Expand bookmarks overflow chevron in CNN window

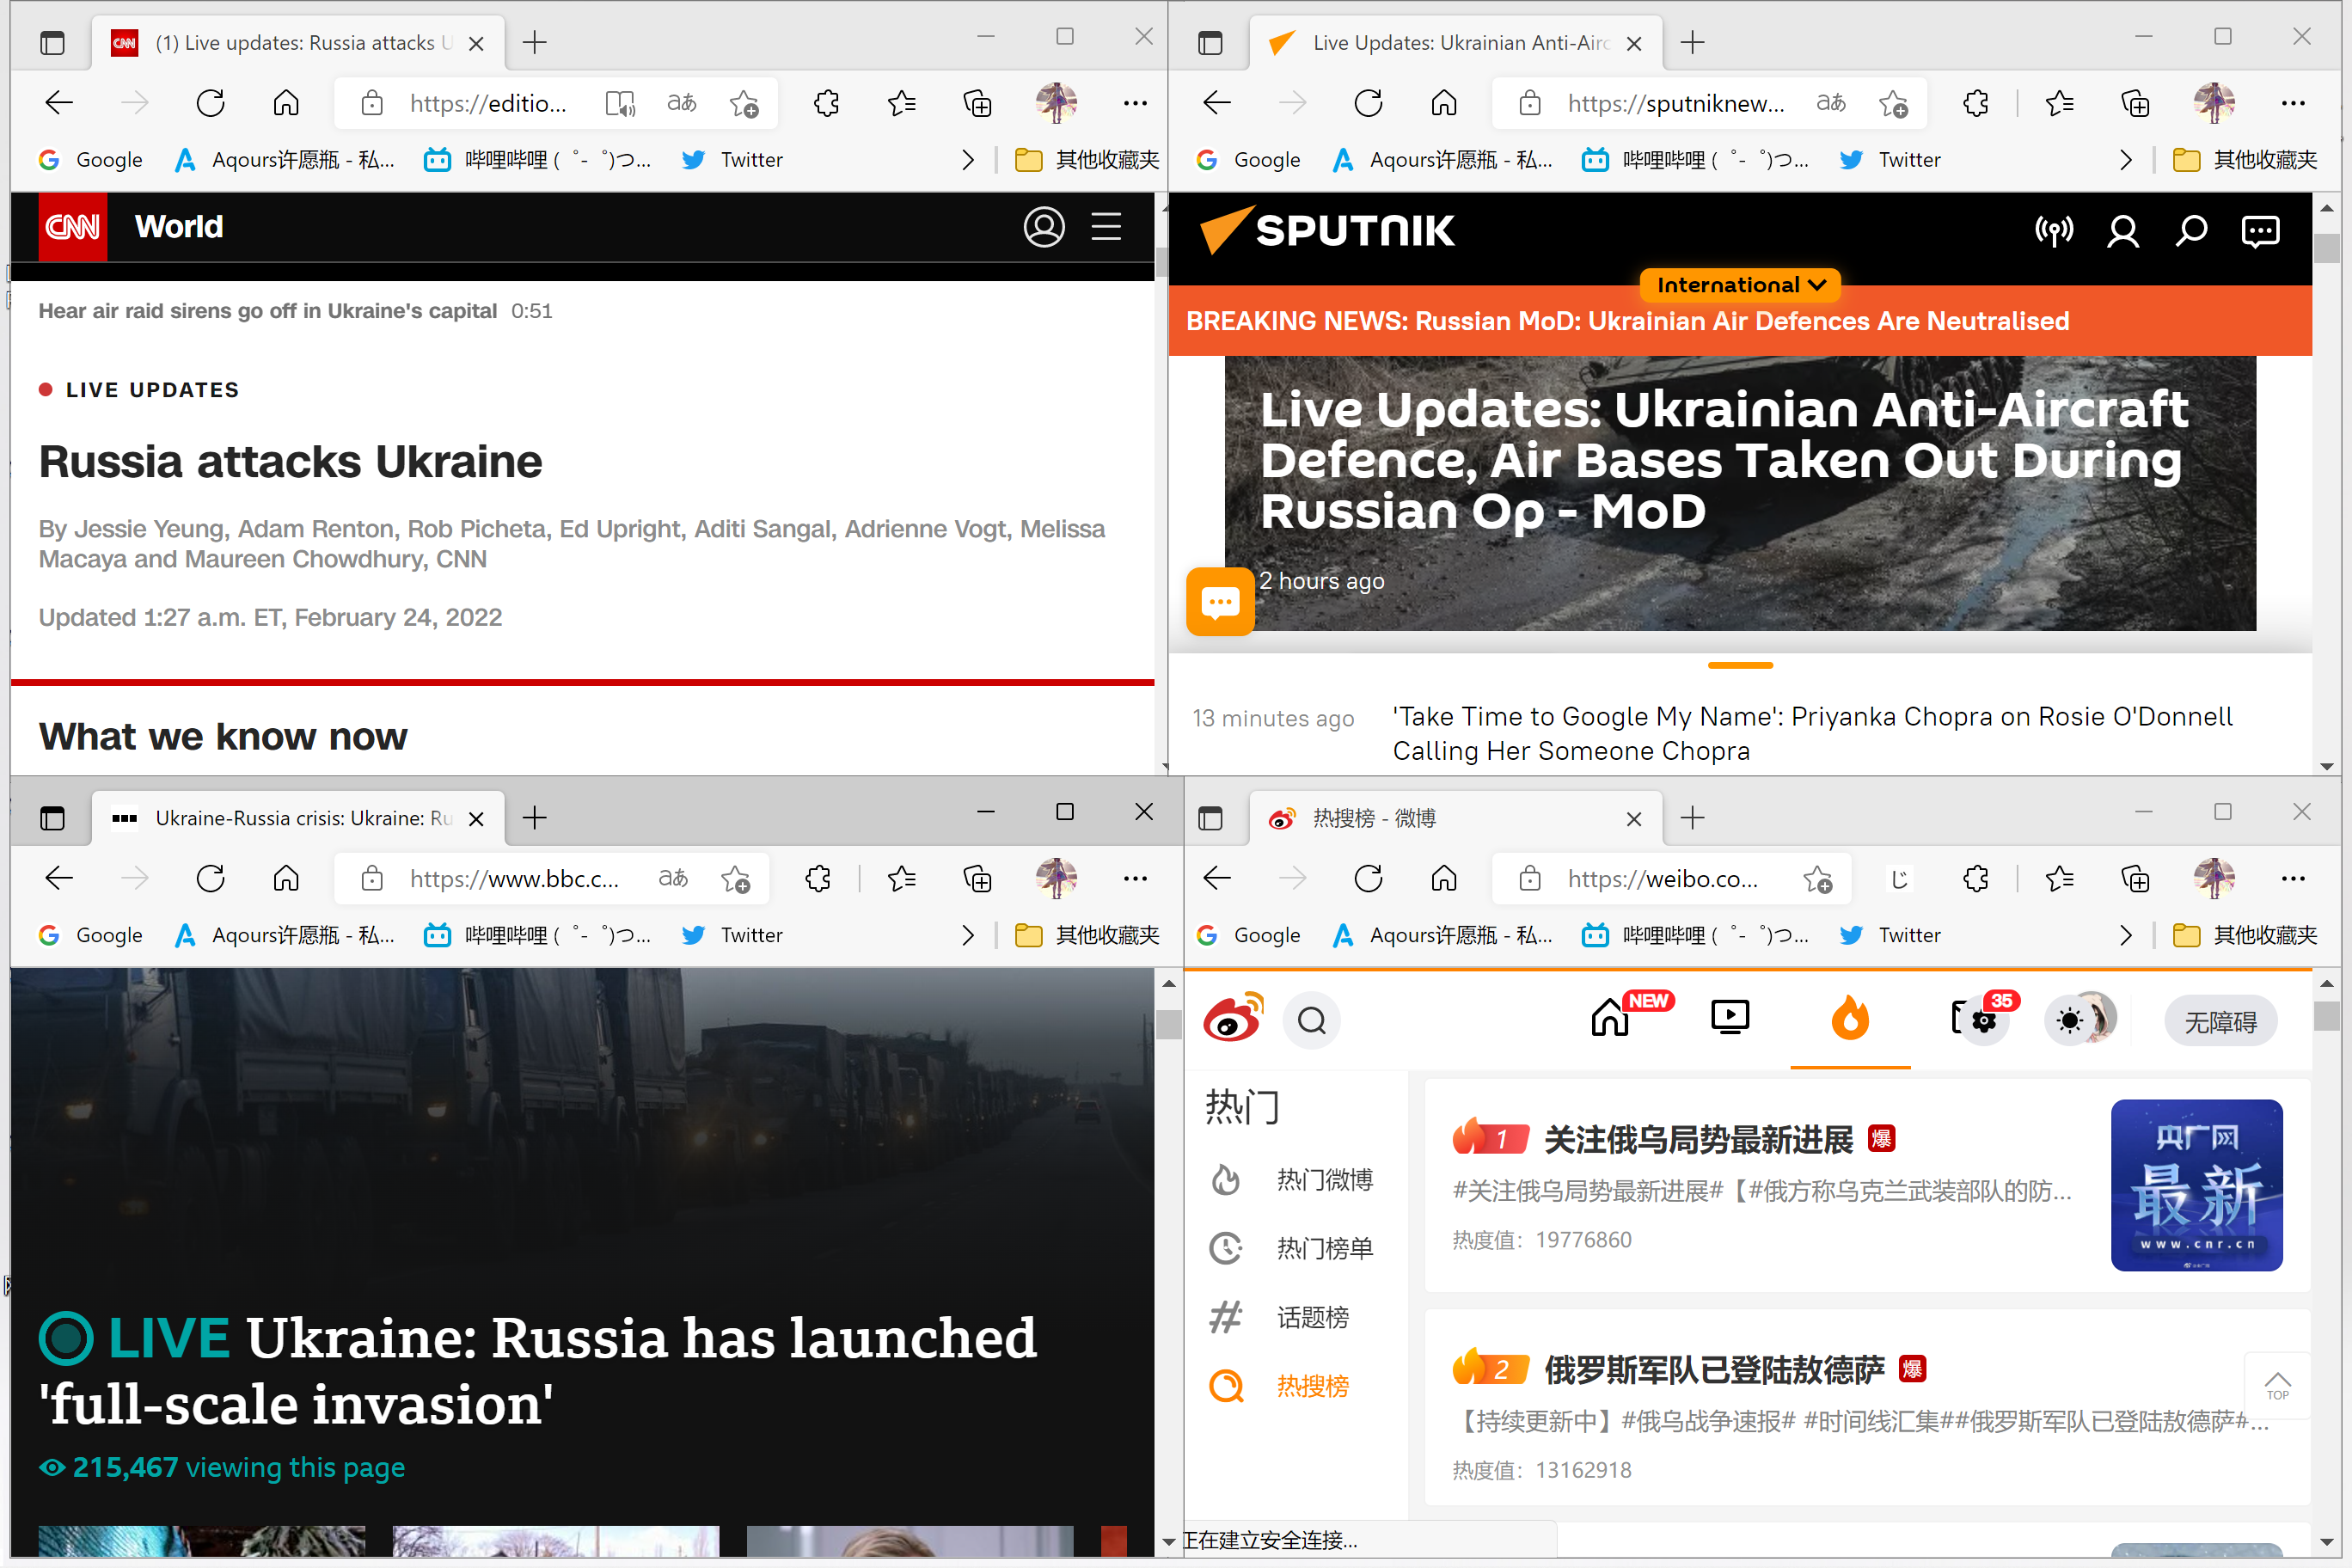[967, 160]
